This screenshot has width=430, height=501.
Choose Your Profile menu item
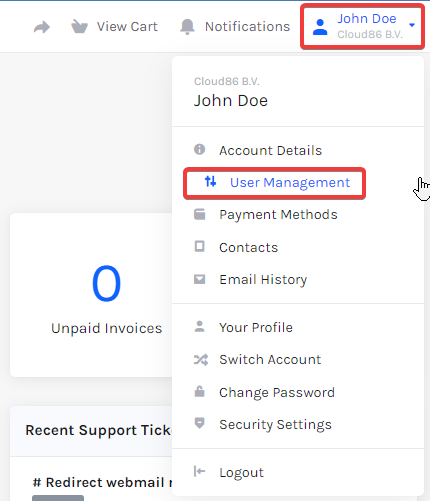[256, 328]
